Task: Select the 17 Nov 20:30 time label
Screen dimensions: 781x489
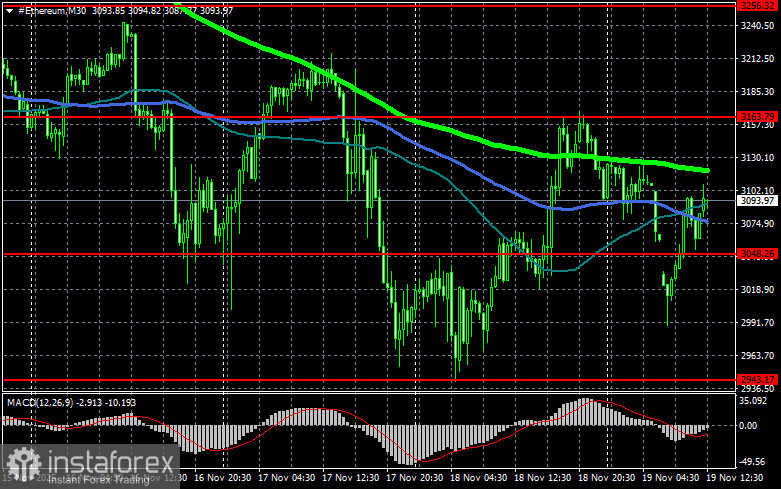Action: tap(414, 478)
